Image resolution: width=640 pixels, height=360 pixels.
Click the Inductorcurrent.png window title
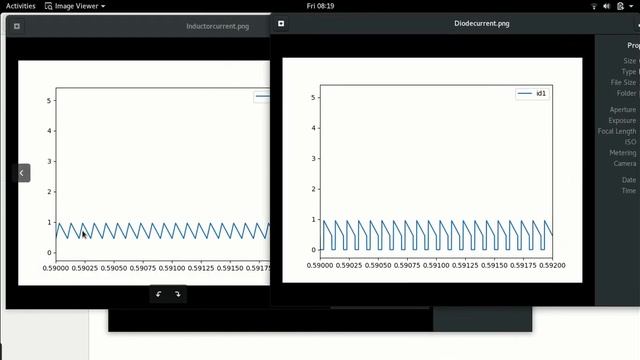coord(218,26)
